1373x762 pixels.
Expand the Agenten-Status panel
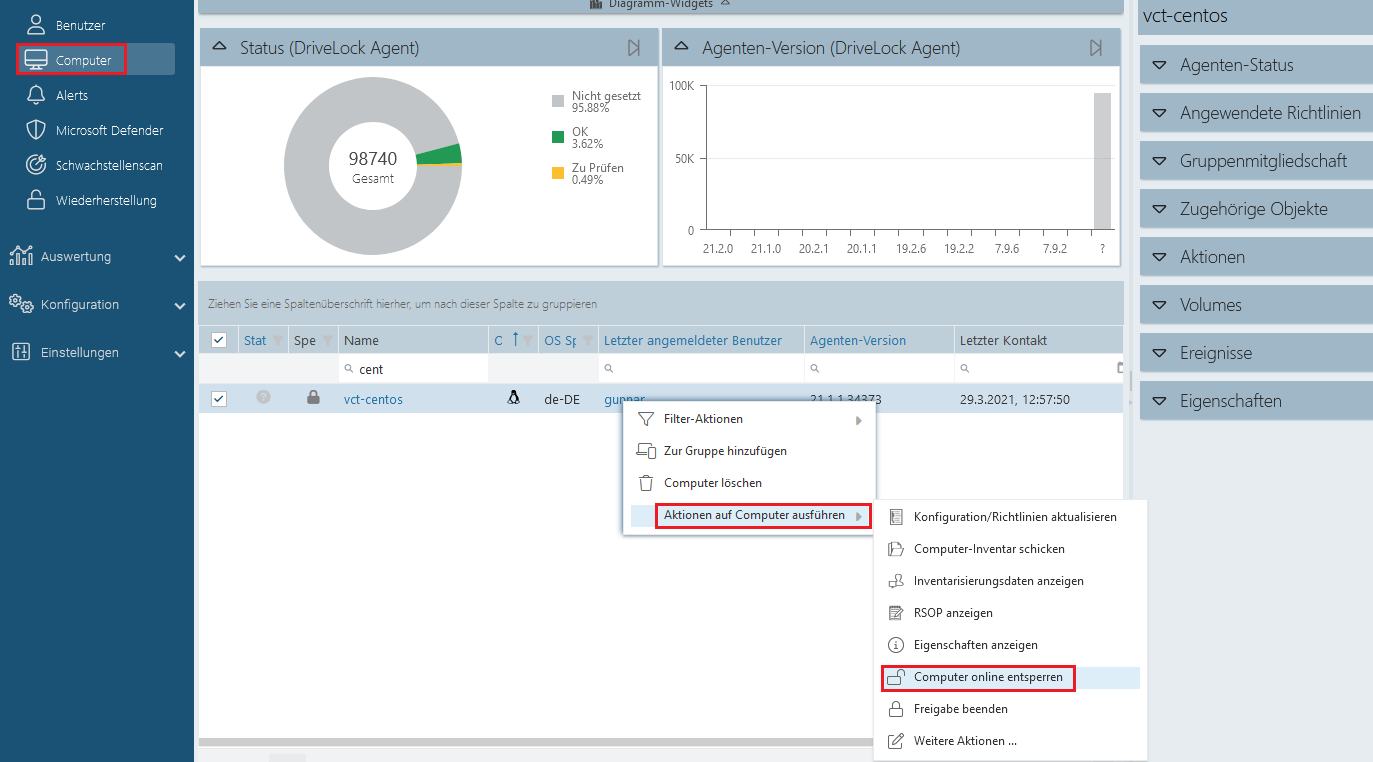pyautogui.click(x=1160, y=65)
